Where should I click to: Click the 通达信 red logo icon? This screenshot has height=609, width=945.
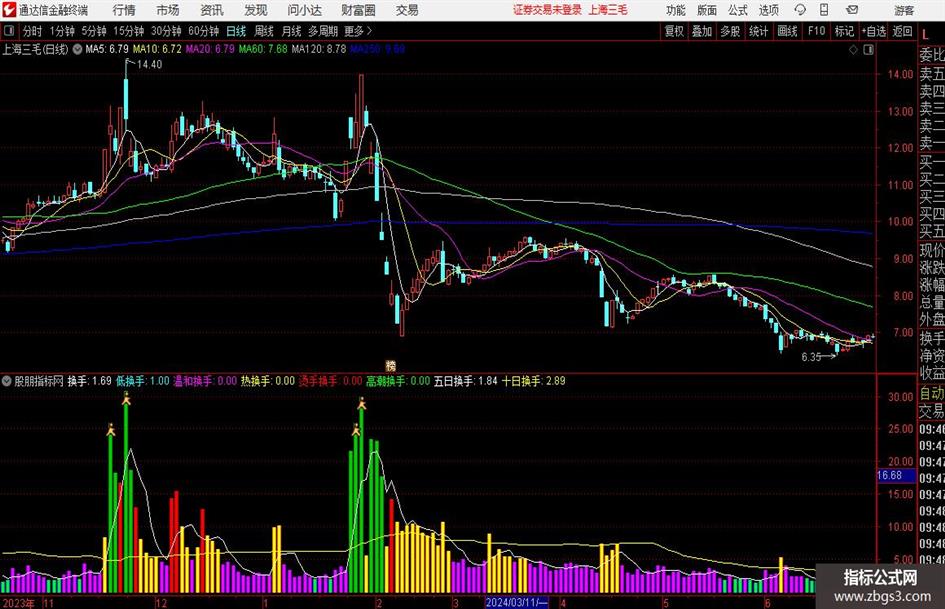(x=9, y=10)
